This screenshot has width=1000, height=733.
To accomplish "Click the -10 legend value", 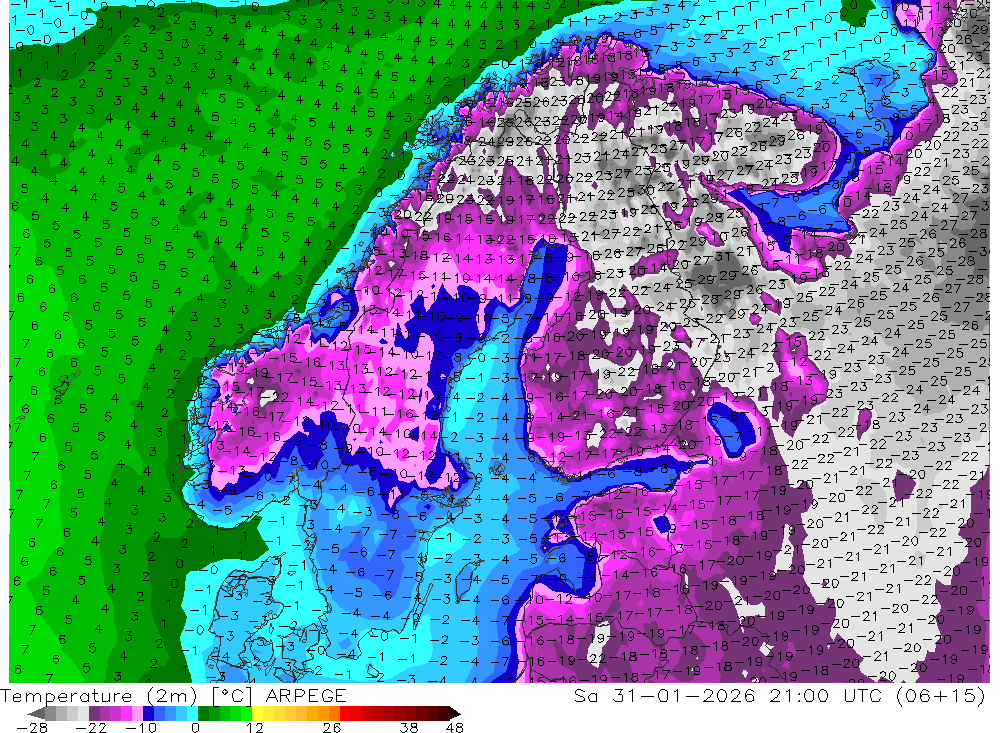I will [141, 727].
